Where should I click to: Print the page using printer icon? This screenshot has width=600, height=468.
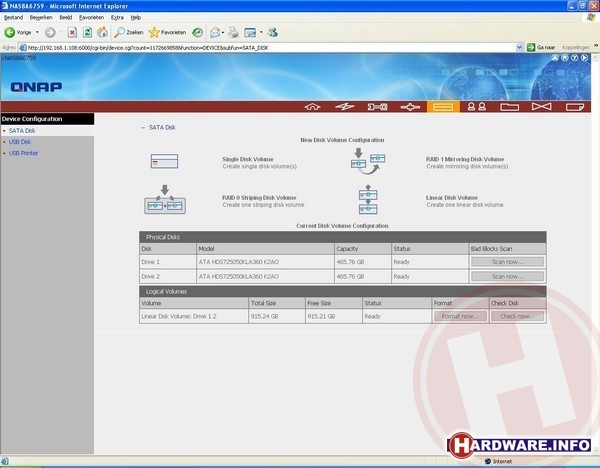pos(233,33)
